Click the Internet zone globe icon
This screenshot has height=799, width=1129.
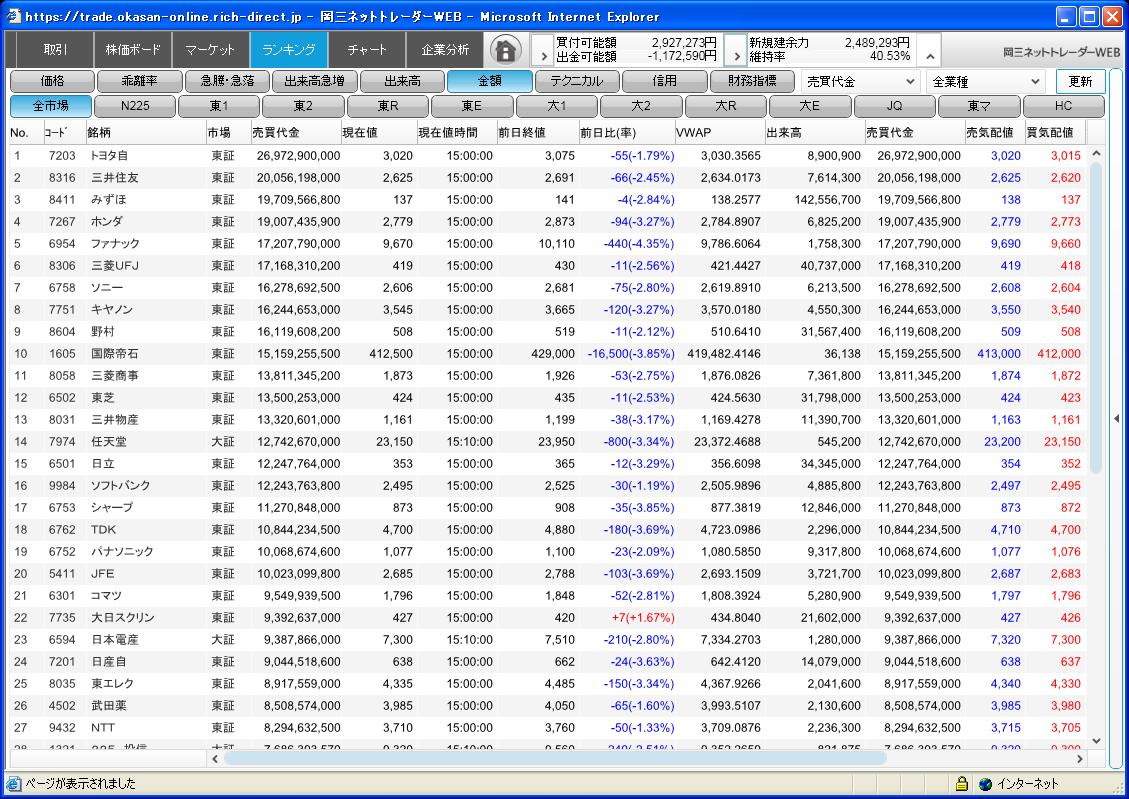(x=985, y=784)
